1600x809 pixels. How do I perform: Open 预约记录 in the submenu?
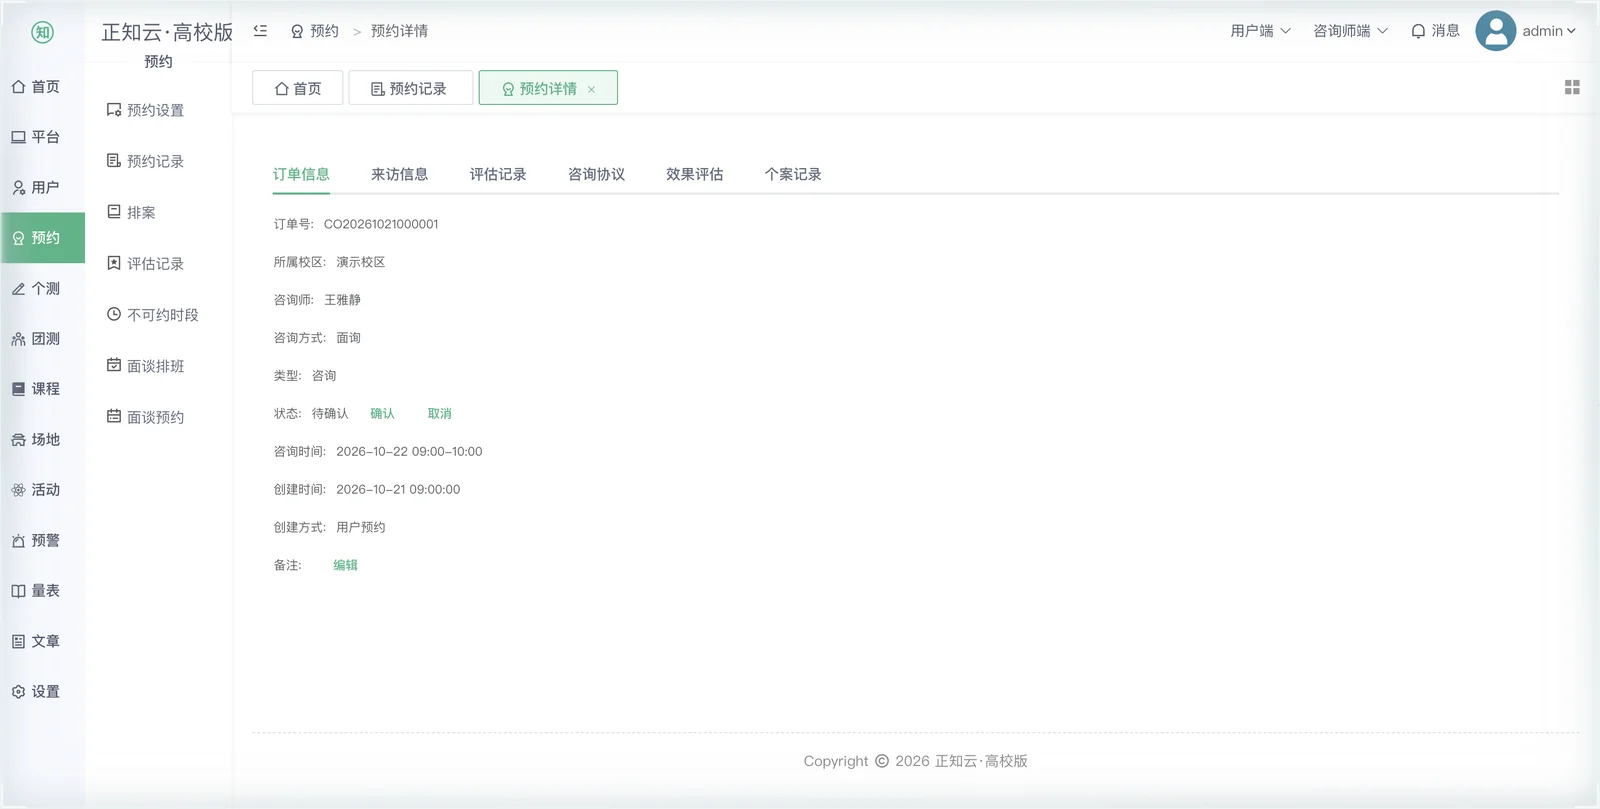(x=145, y=161)
